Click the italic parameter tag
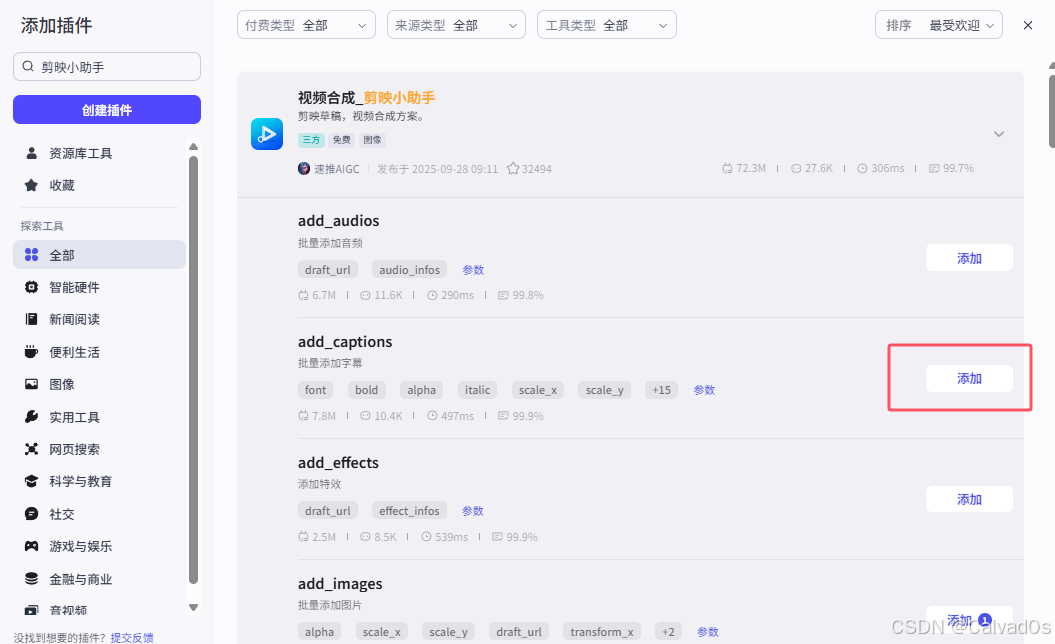The height and width of the screenshot is (644, 1055). [x=478, y=390]
